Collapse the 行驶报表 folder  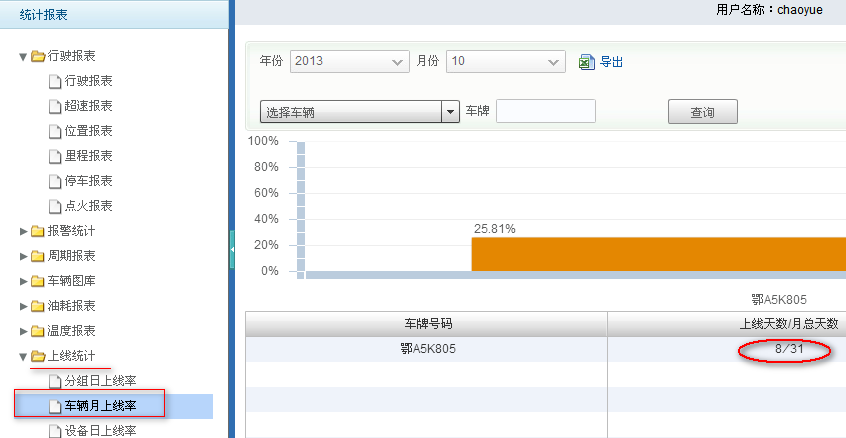(x=24, y=56)
